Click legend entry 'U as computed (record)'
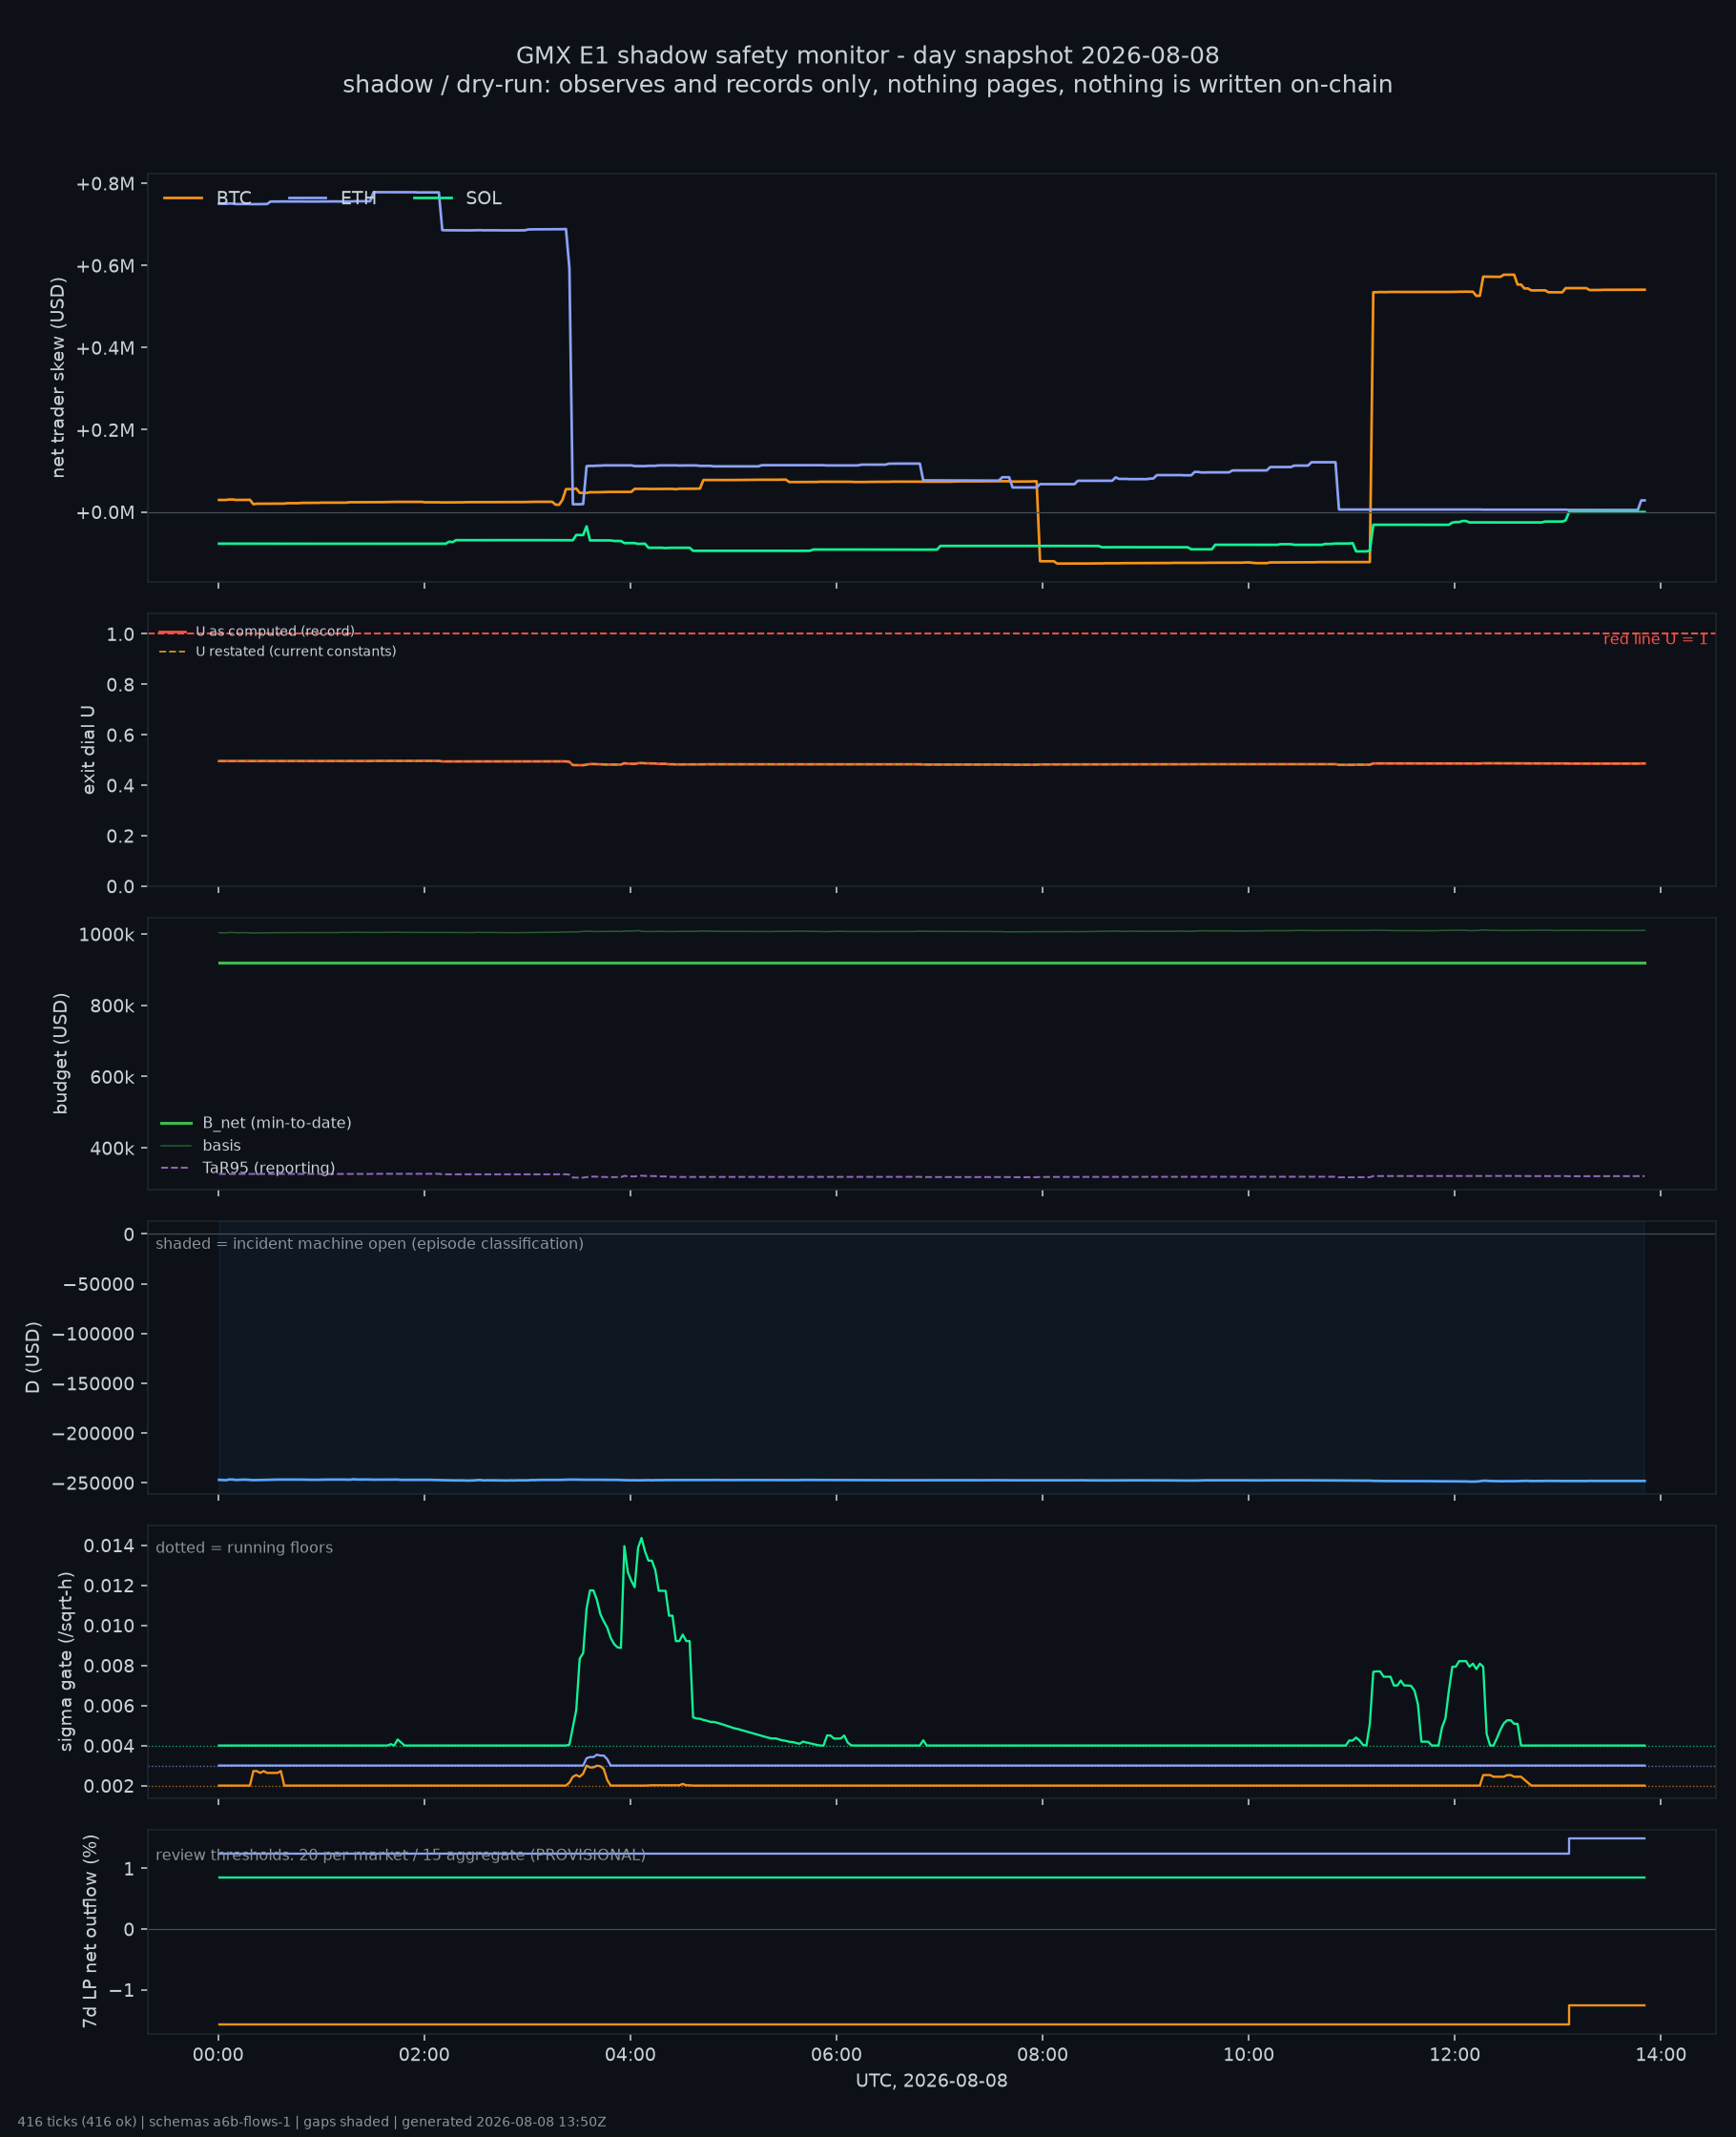 tap(275, 632)
